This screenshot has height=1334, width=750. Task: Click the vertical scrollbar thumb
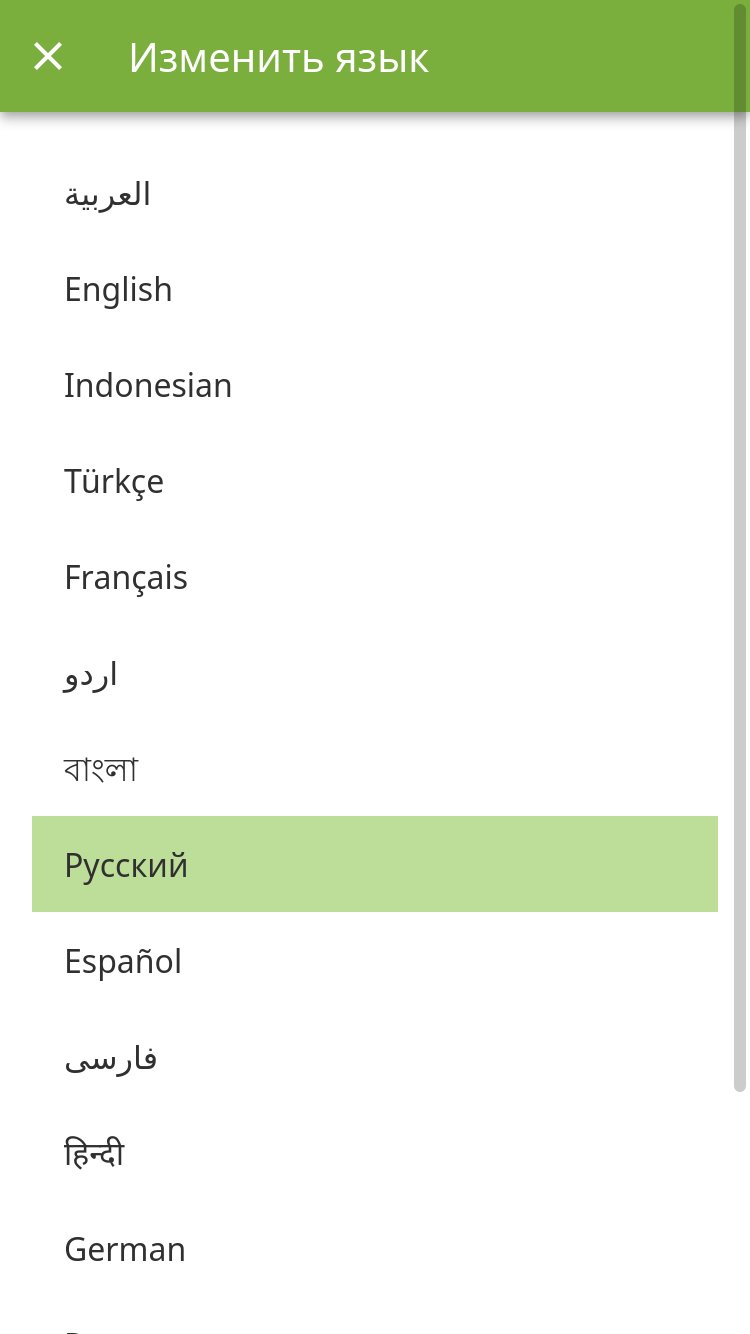coord(740,600)
